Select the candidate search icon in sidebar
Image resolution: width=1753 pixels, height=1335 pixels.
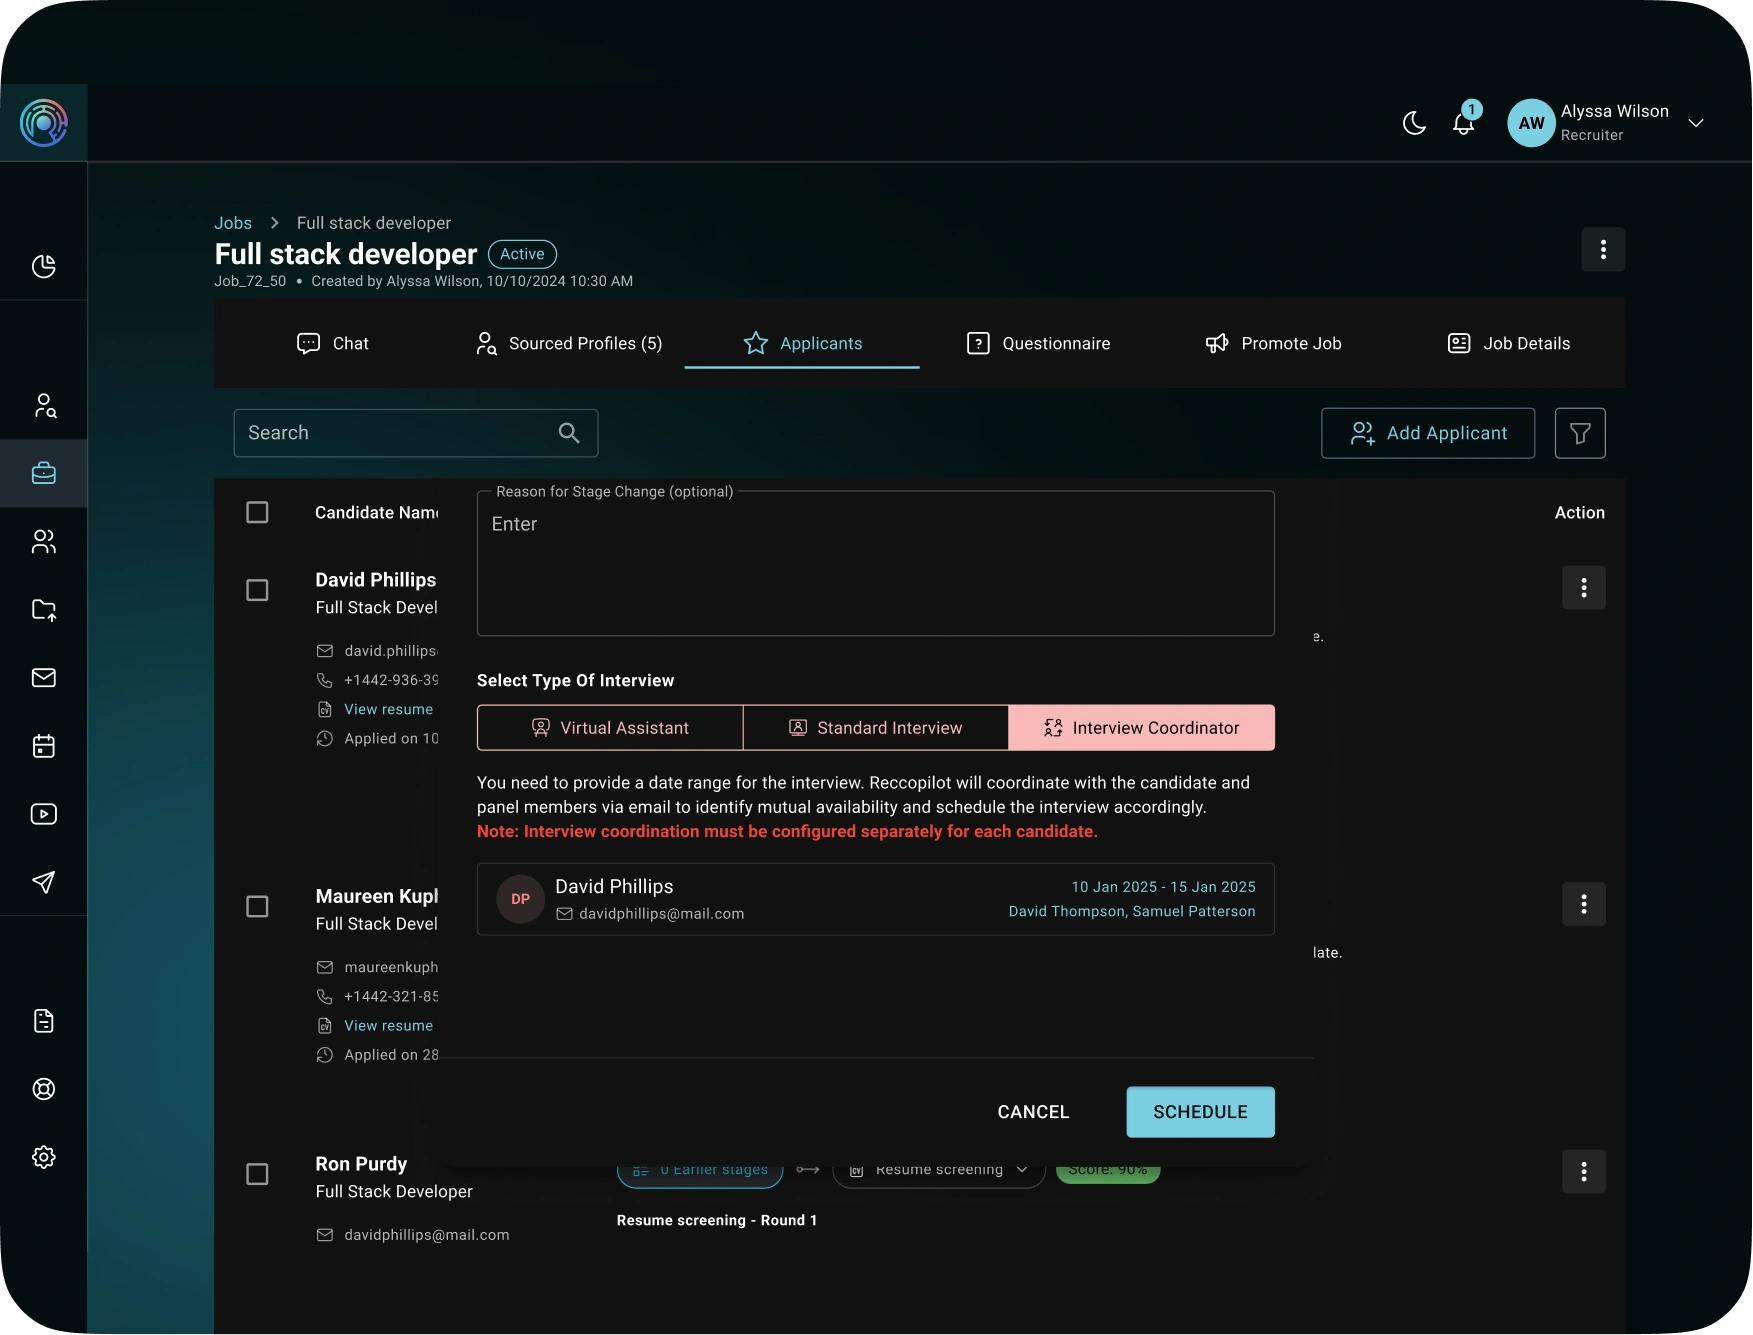tap(44, 406)
